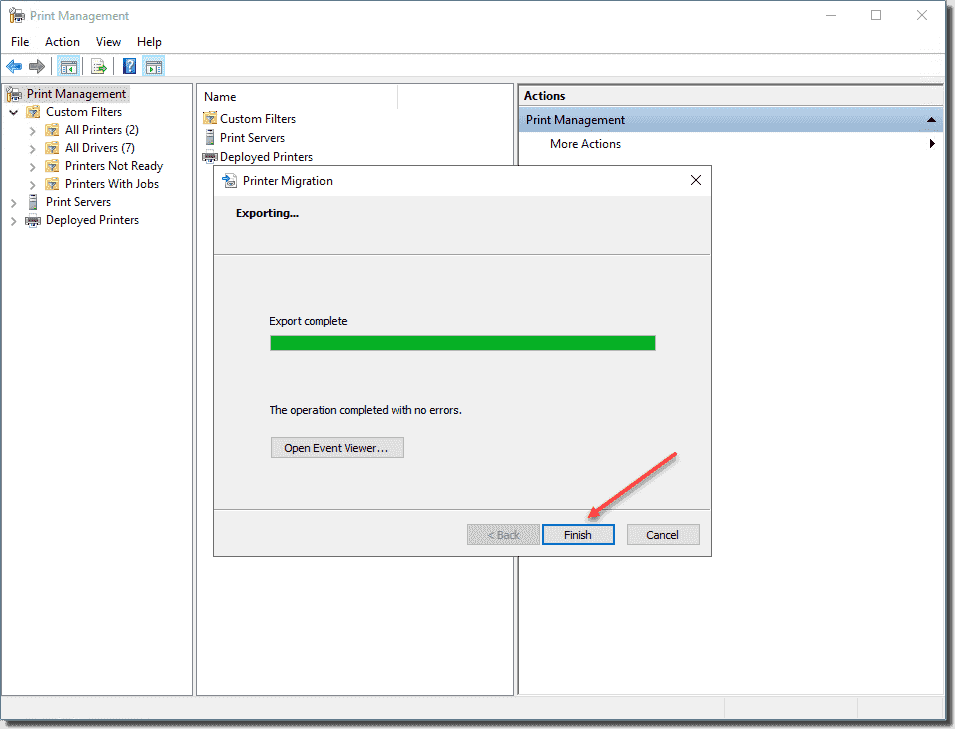Open the View menu
The width and height of the screenshot is (955, 729).
(108, 41)
